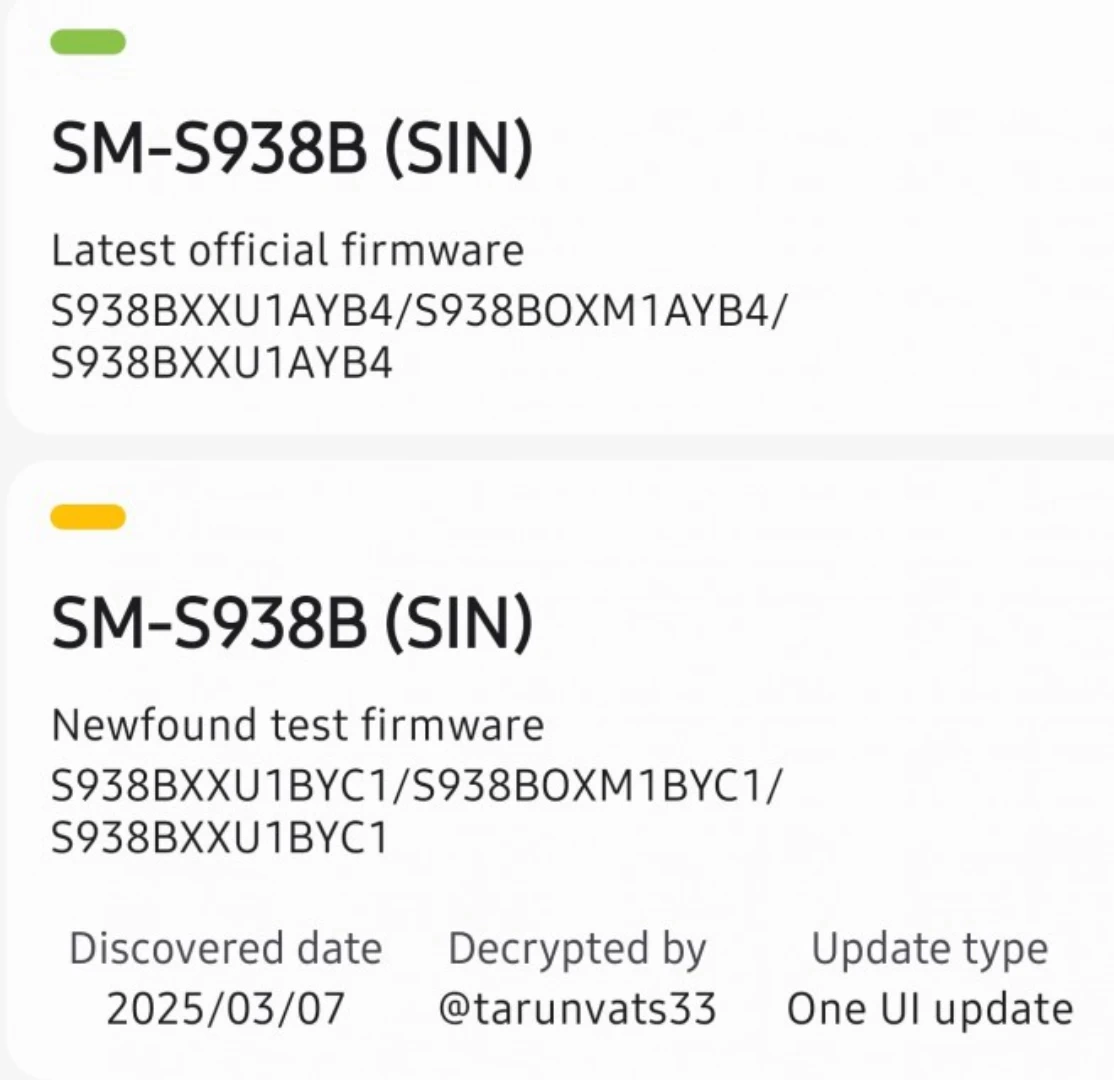Tap SM-S938B model name in test firmware card
This screenshot has width=1114, height=1080.
(208, 624)
